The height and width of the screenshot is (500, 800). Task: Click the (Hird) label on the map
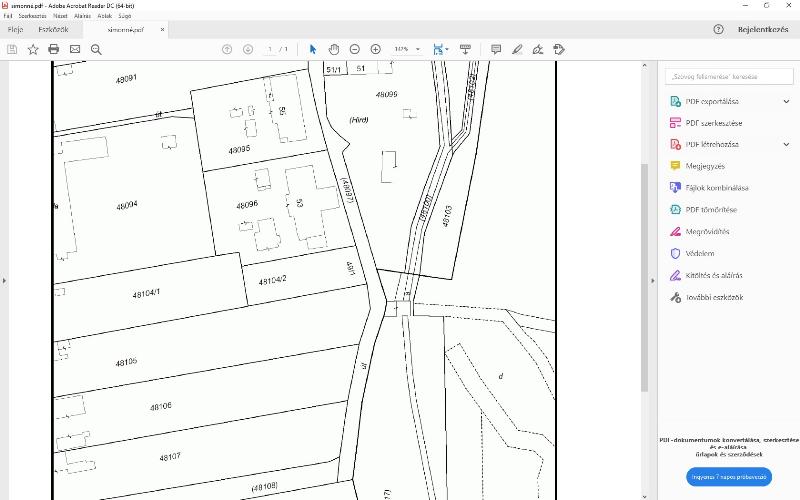point(359,120)
